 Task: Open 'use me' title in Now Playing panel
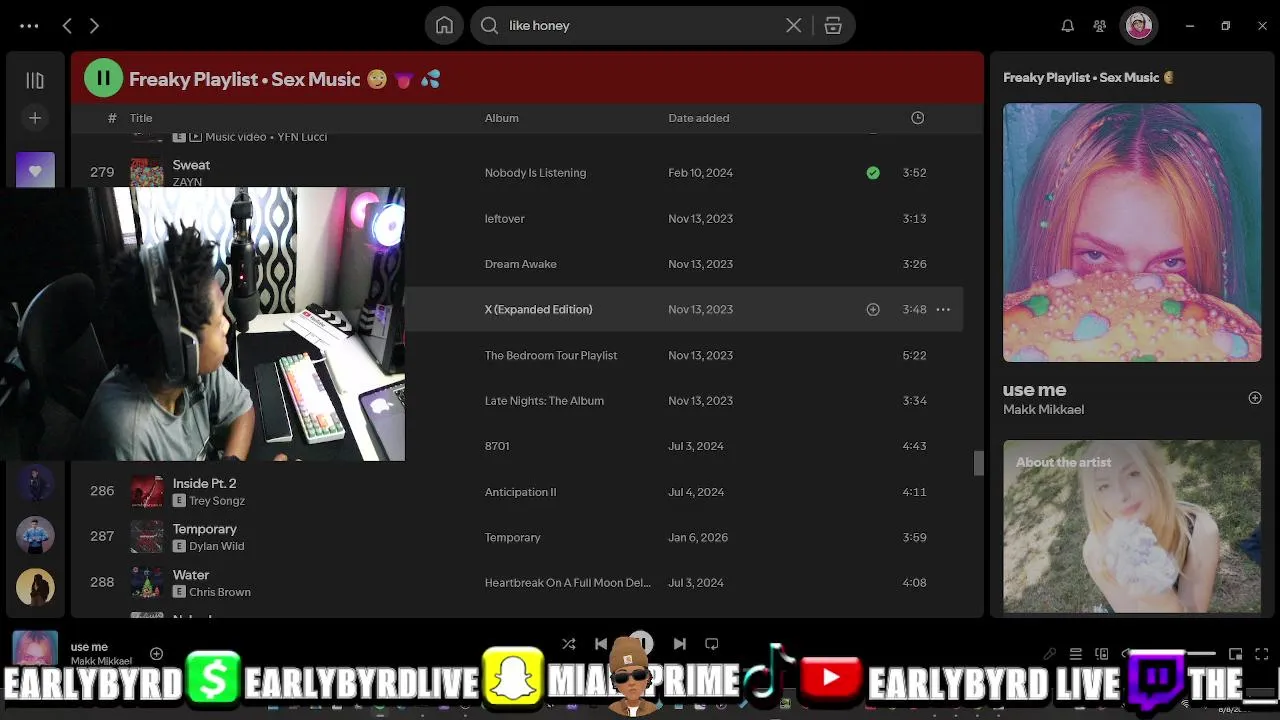(1035, 390)
